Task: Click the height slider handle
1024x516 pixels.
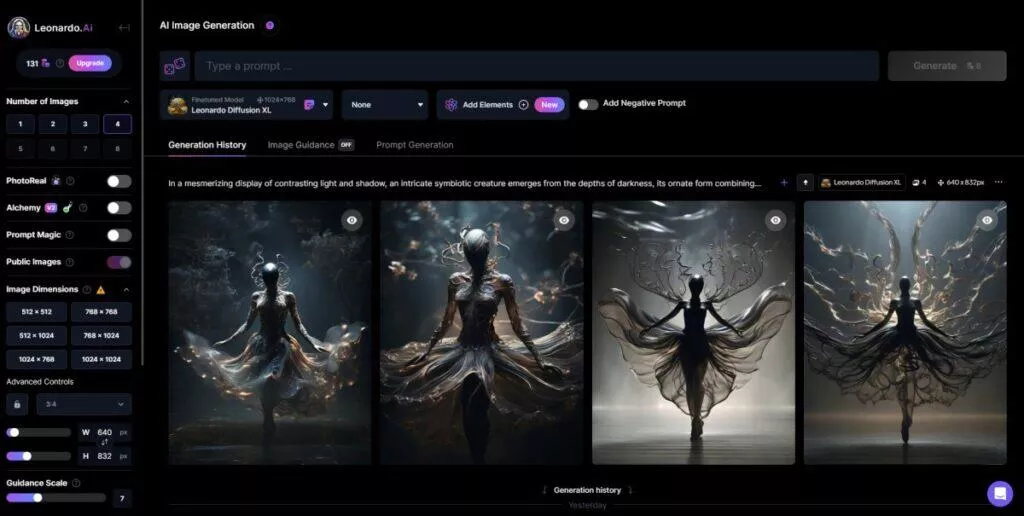Action: point(27,456)
